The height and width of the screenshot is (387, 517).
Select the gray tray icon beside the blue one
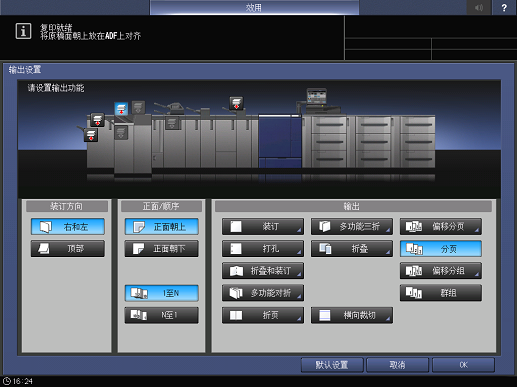(138, 107)
